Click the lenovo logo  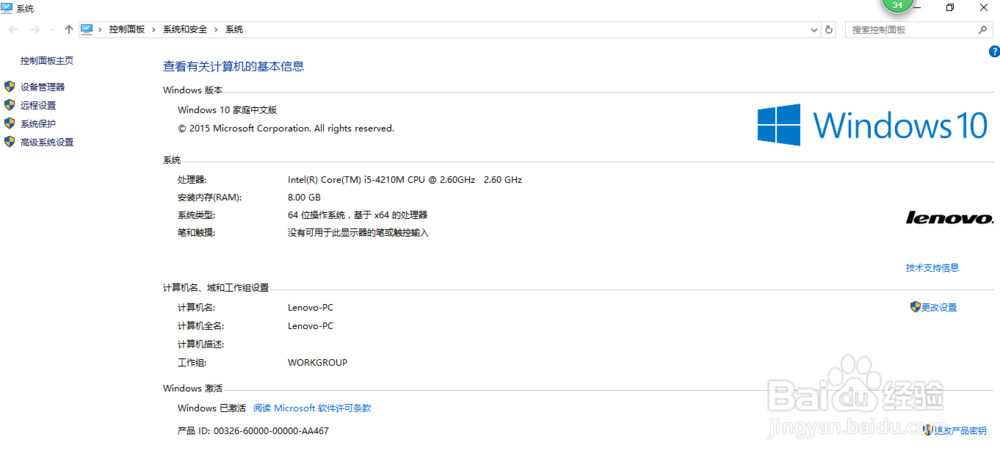tap(950, 218)
